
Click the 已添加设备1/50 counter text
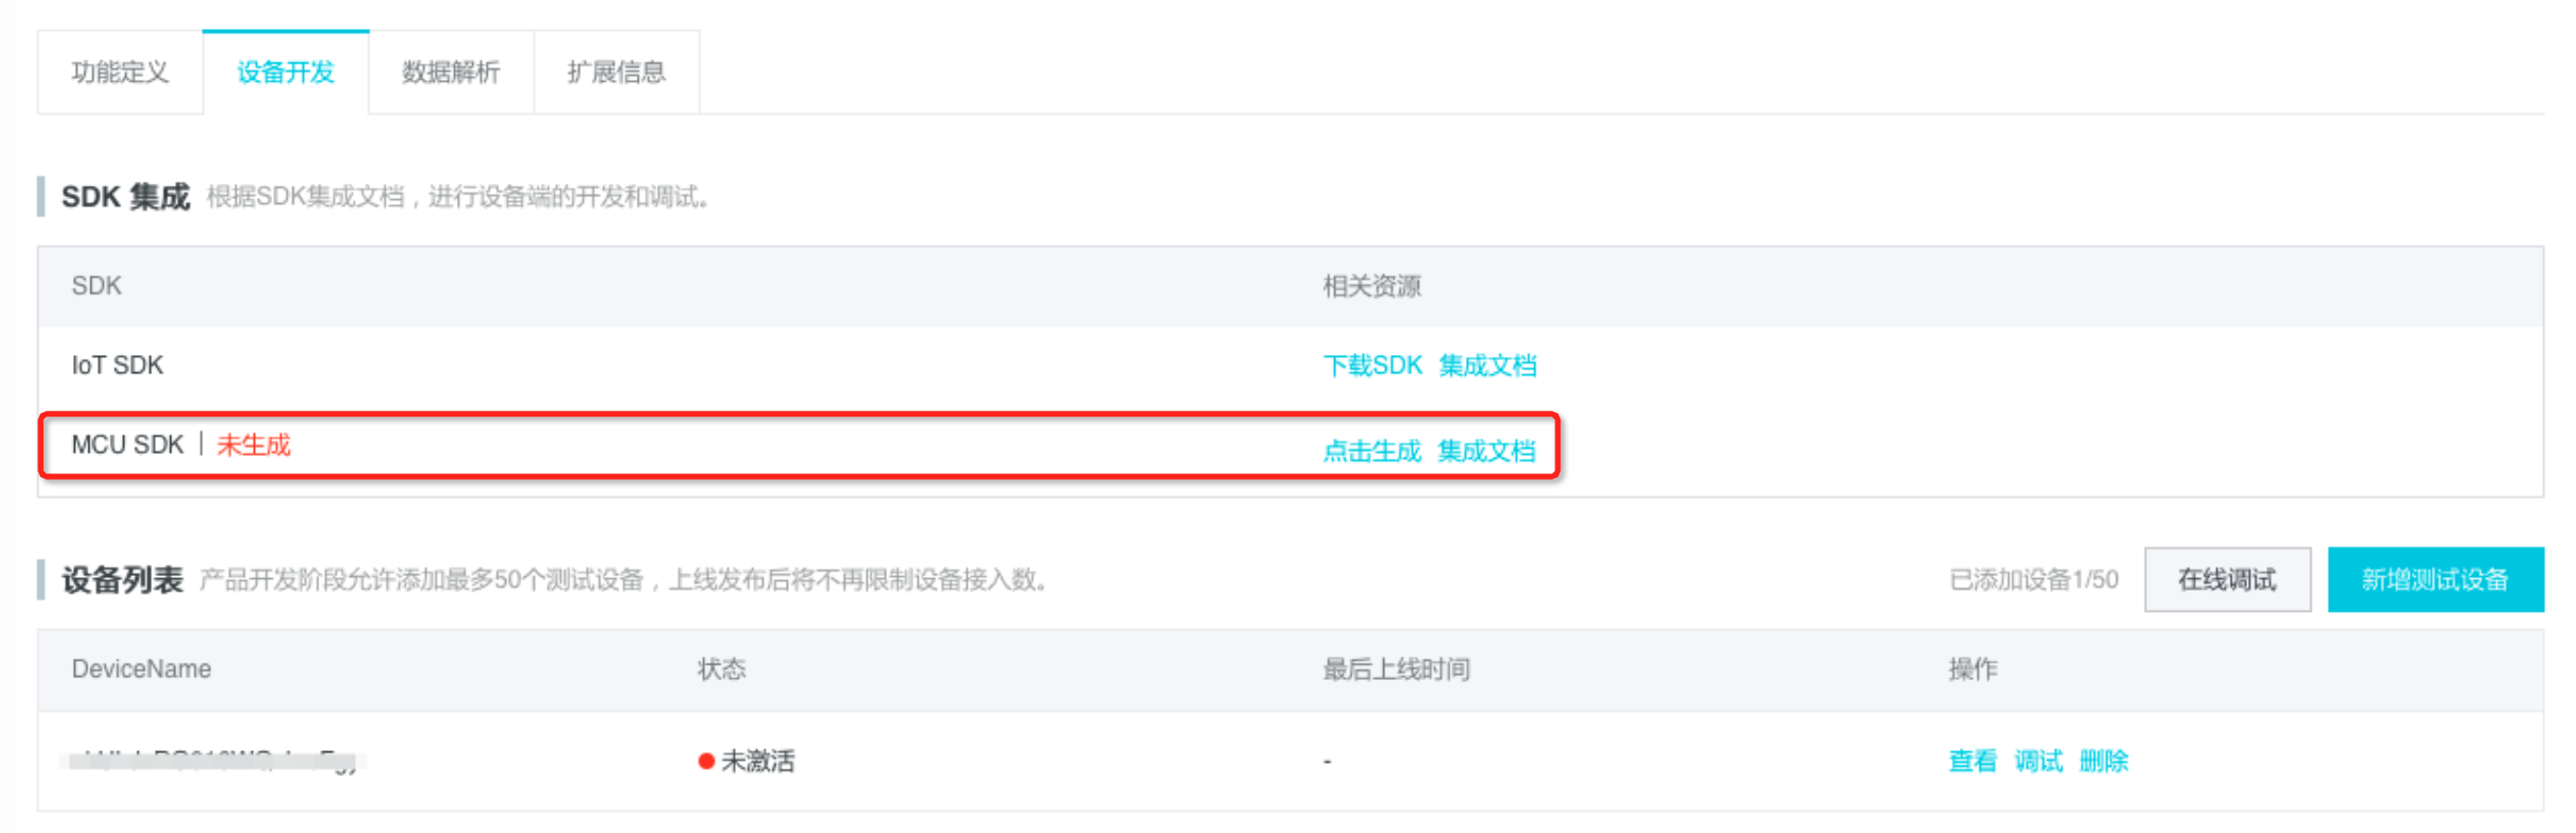click(x=2033, y=580)
